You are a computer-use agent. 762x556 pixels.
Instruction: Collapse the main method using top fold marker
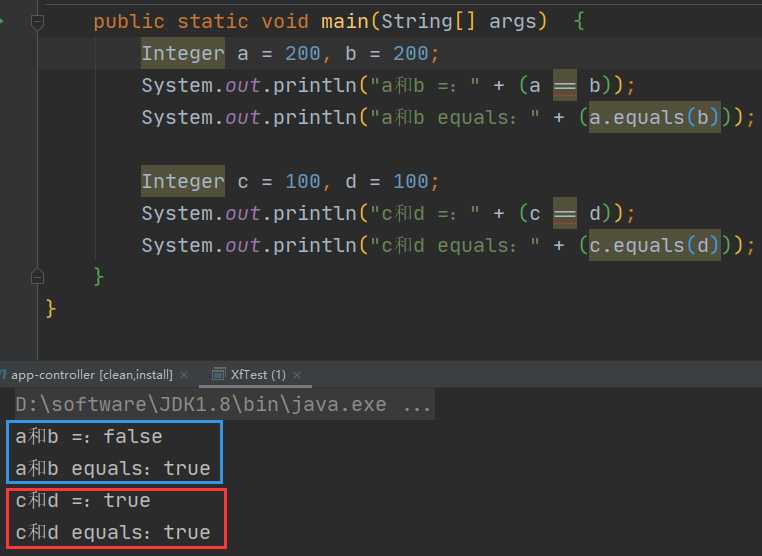pos(37,22)
